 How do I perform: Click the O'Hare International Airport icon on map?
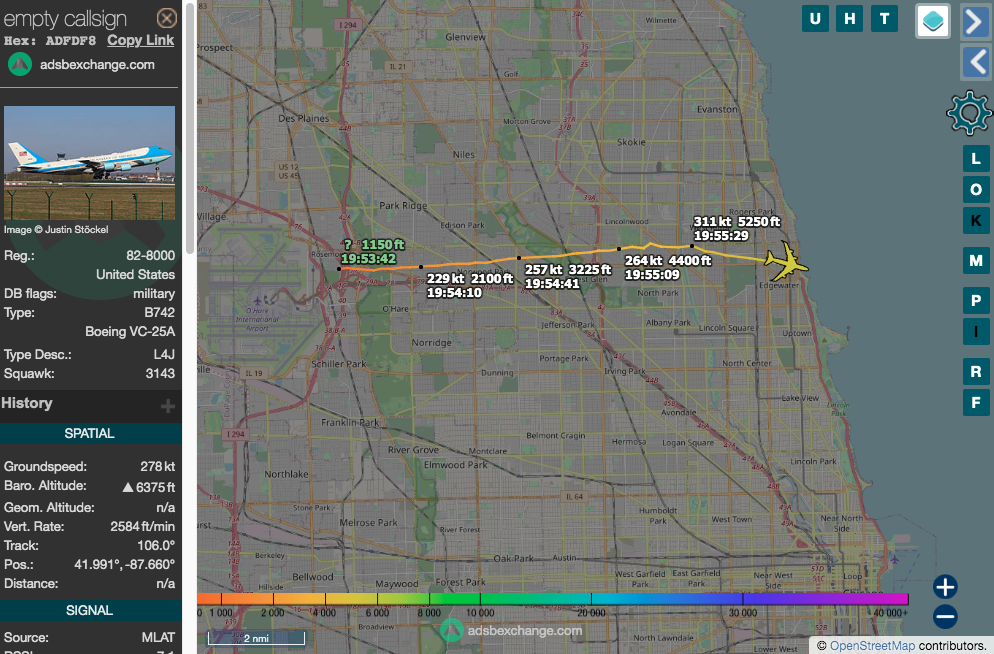click(257, 300)
